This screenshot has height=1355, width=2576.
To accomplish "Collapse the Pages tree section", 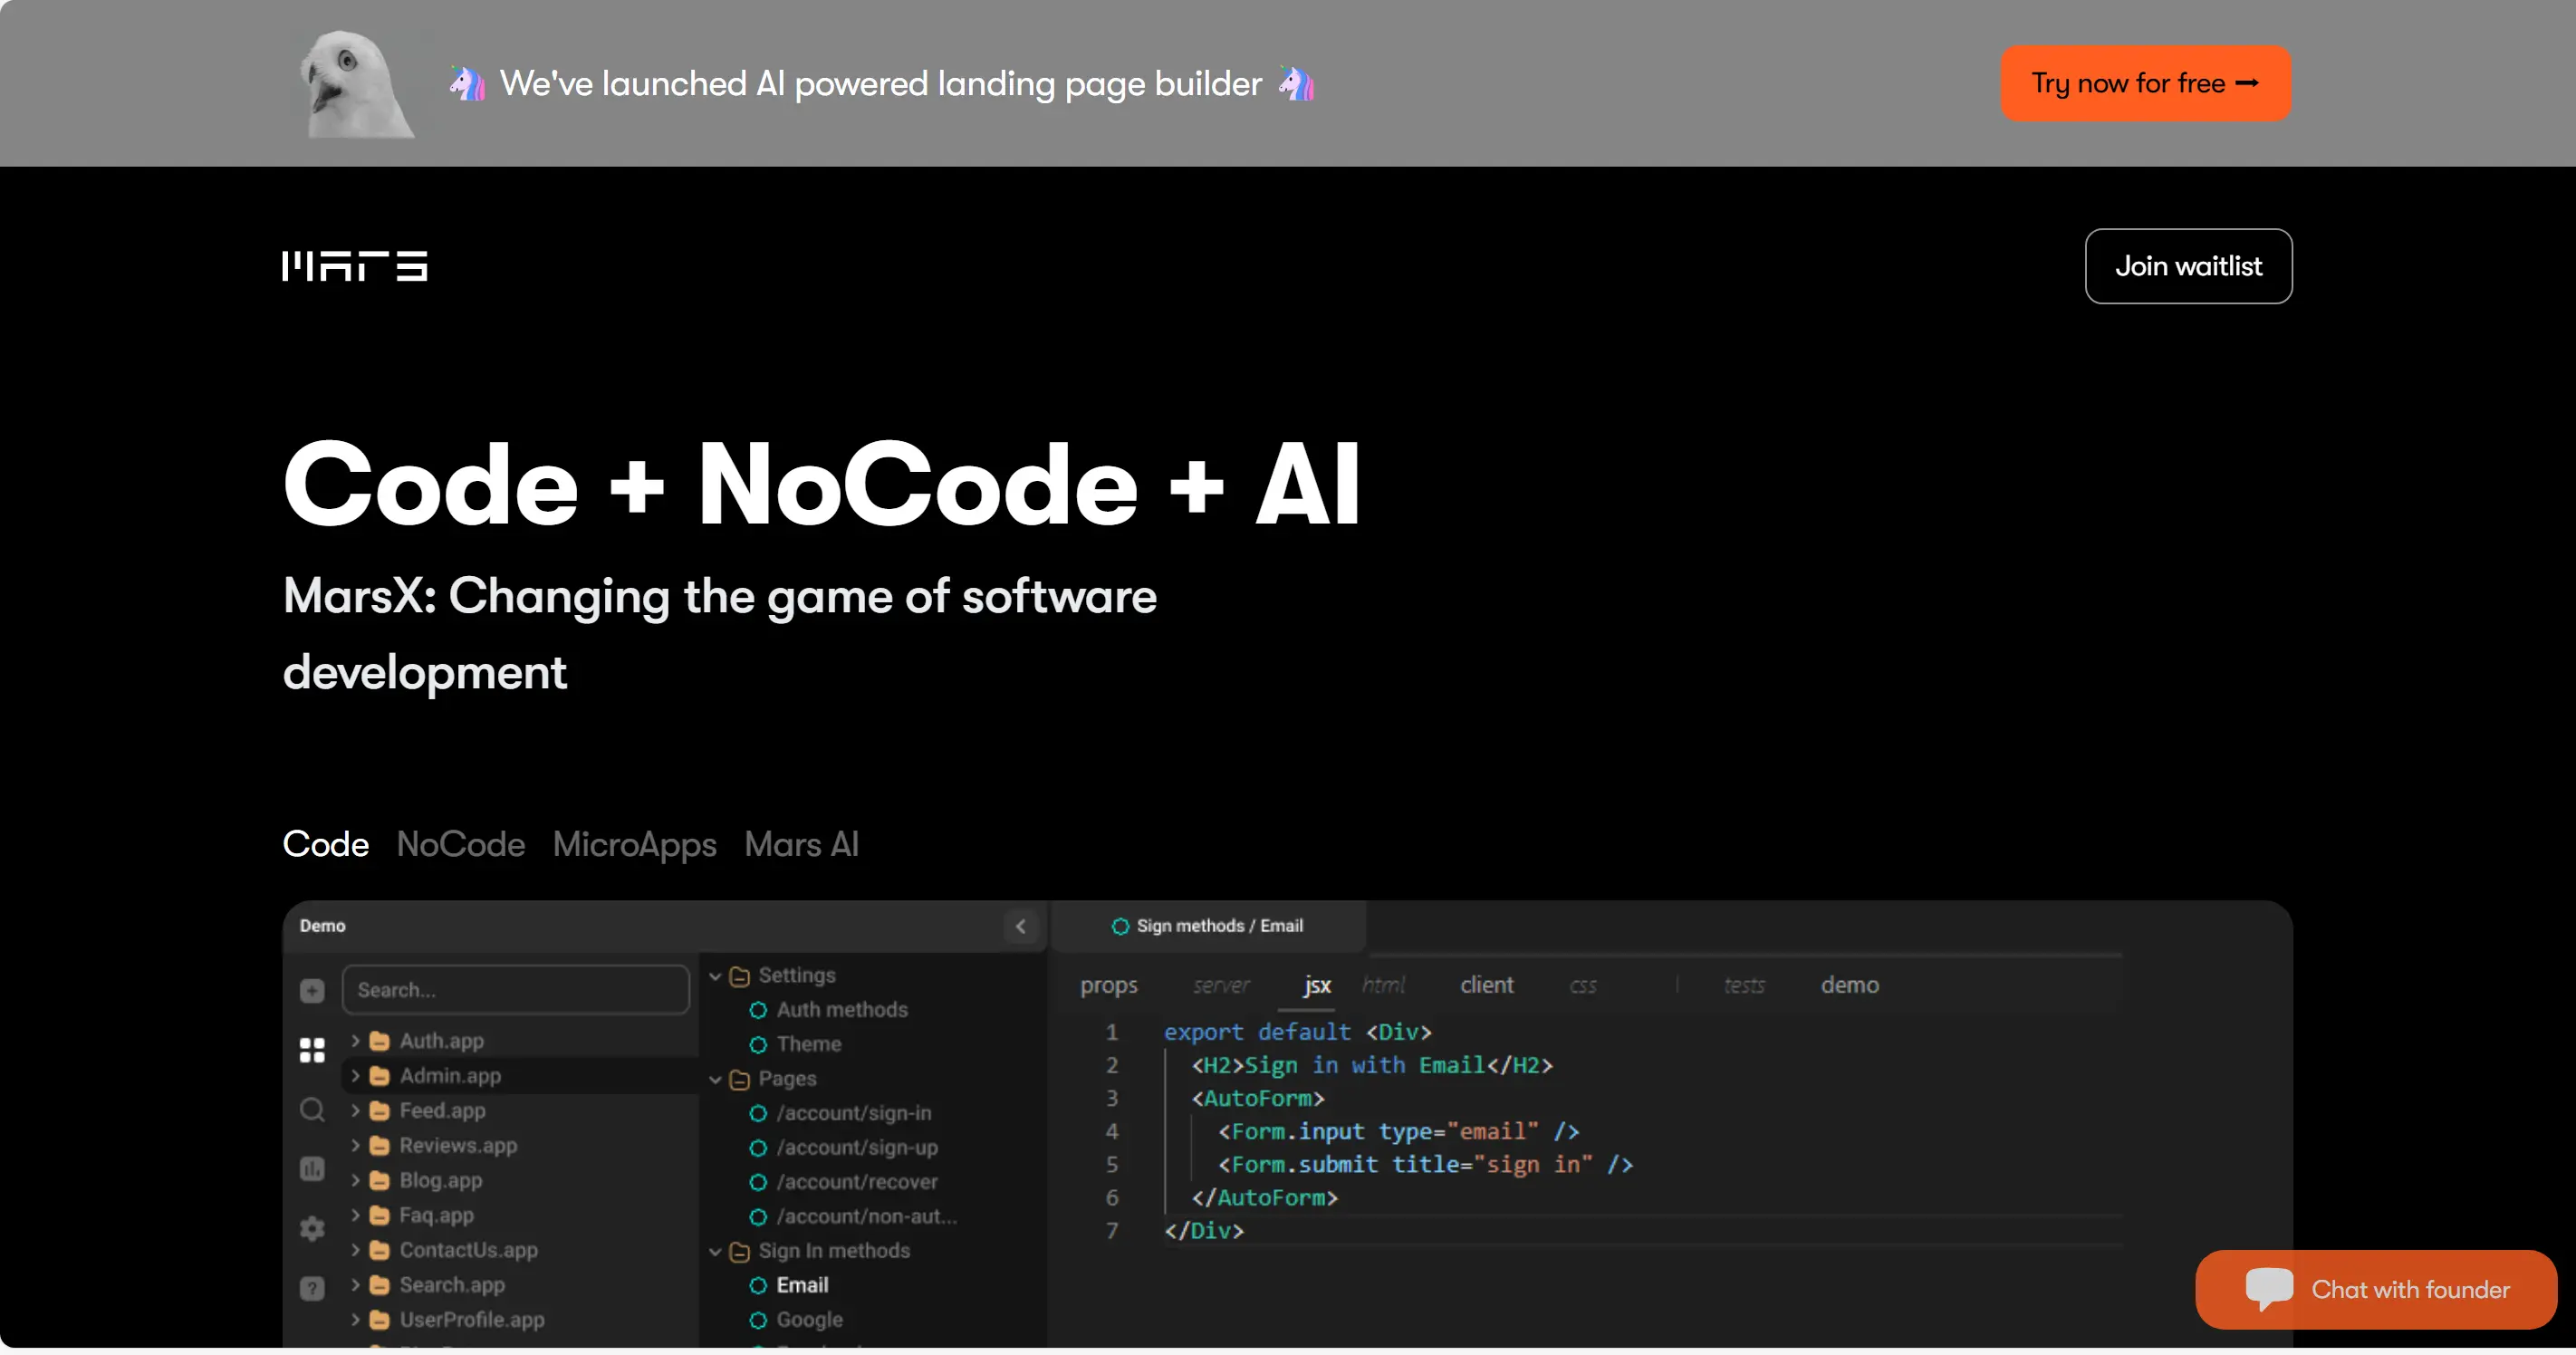I will [715, 1079].
